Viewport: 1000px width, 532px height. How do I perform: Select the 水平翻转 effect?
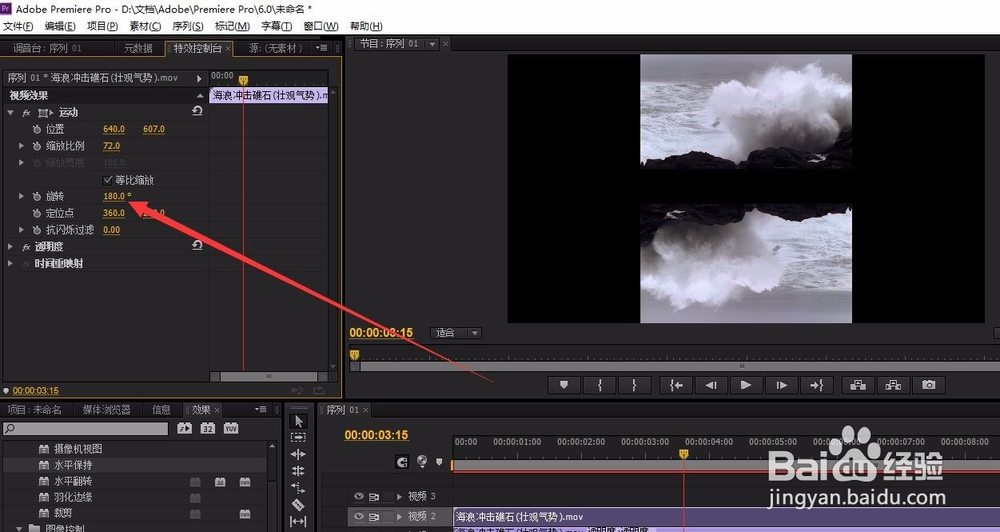73,481
